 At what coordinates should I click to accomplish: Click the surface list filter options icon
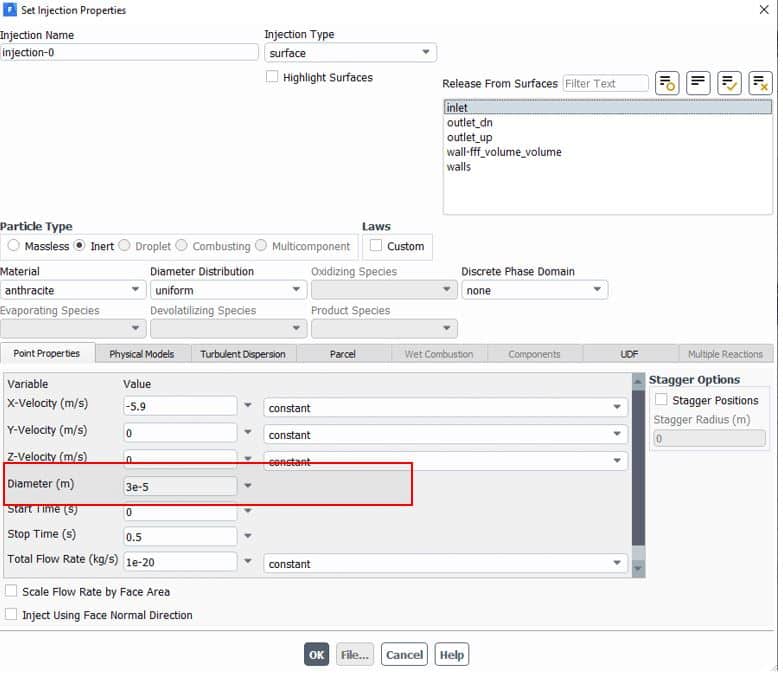[667, 83]
